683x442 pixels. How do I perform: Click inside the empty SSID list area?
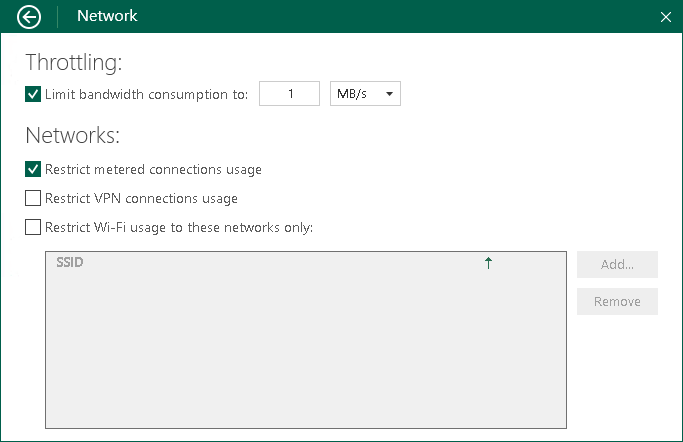click(x=305, y=350)
